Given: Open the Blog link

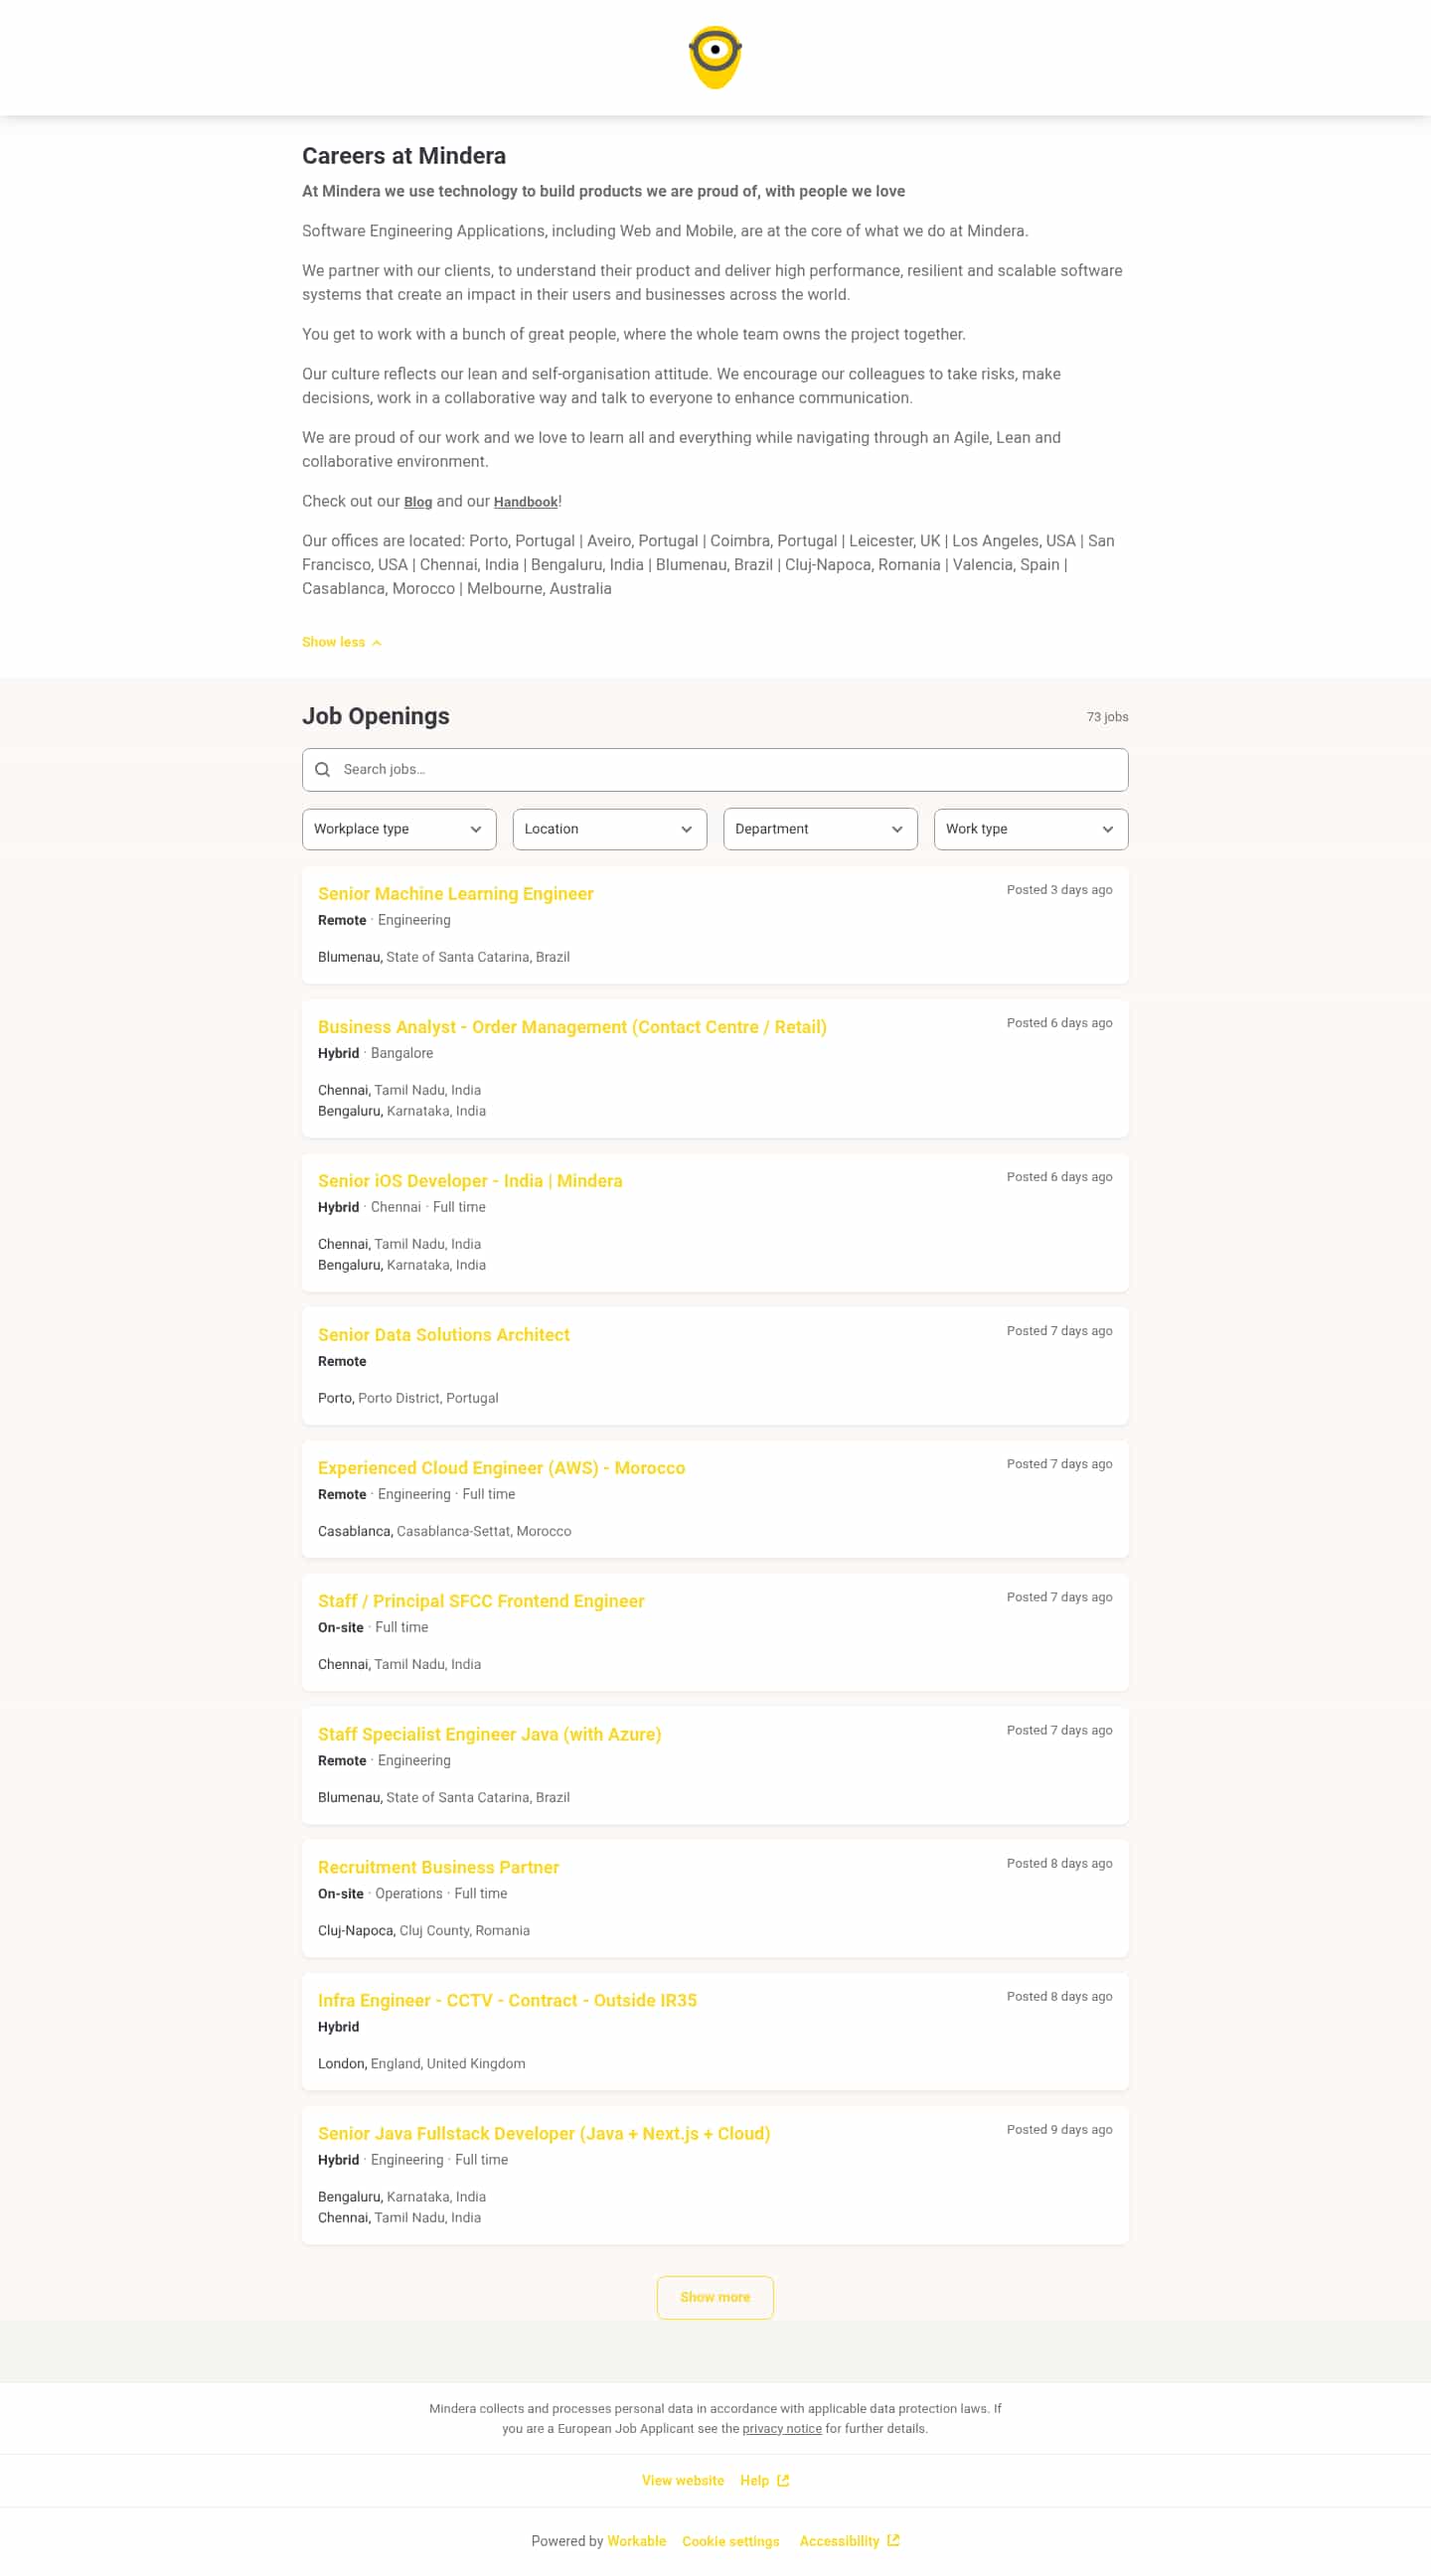Looking at the screenshot, I should 418,502.
